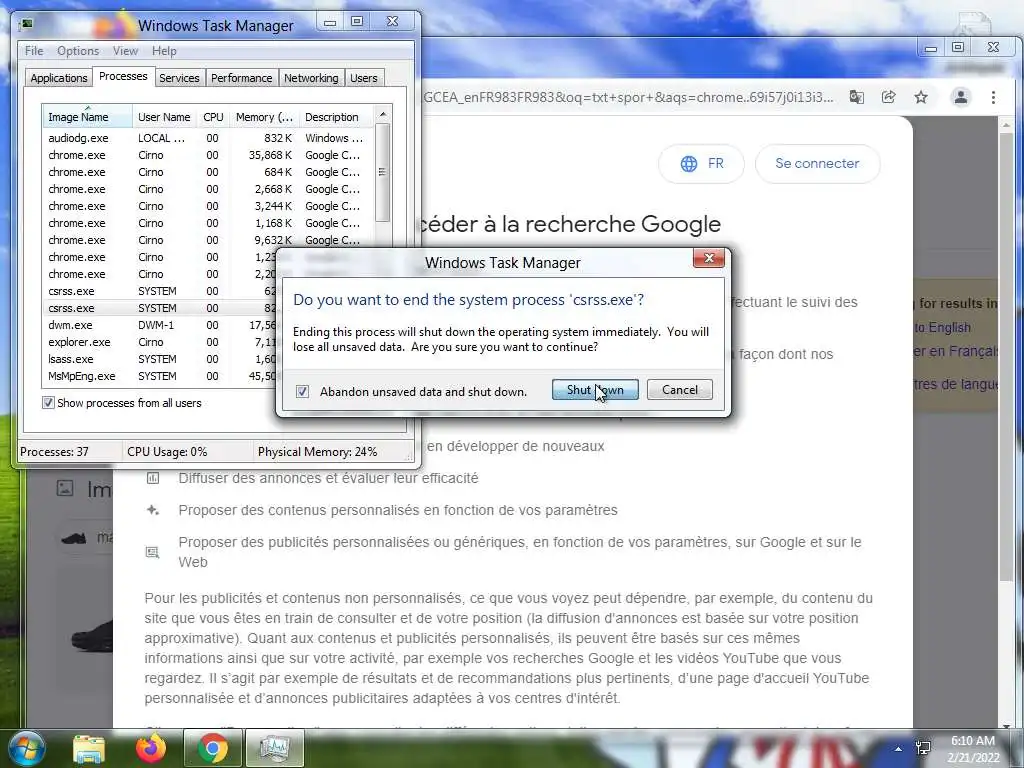Click the Chrome translate page icon

856,97
